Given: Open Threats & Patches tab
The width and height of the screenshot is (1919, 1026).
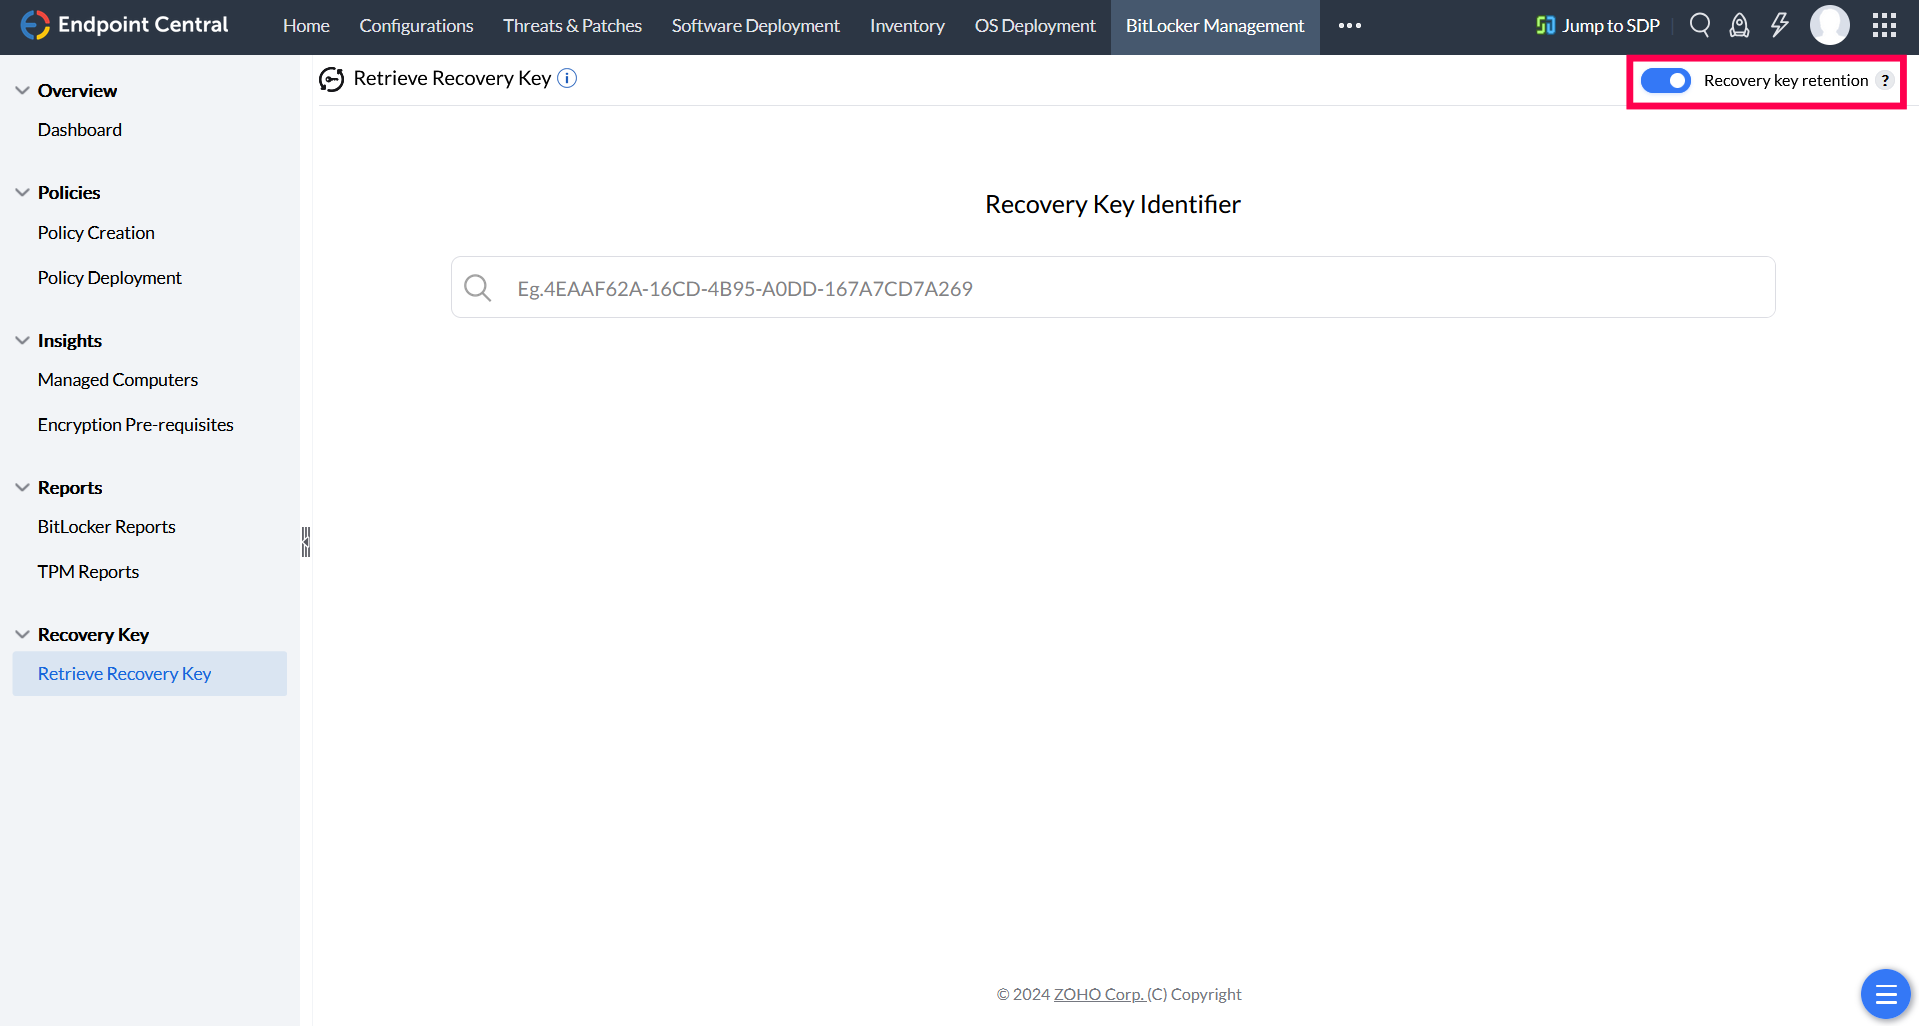Looking at the screenshot, I should click(572, 26).
